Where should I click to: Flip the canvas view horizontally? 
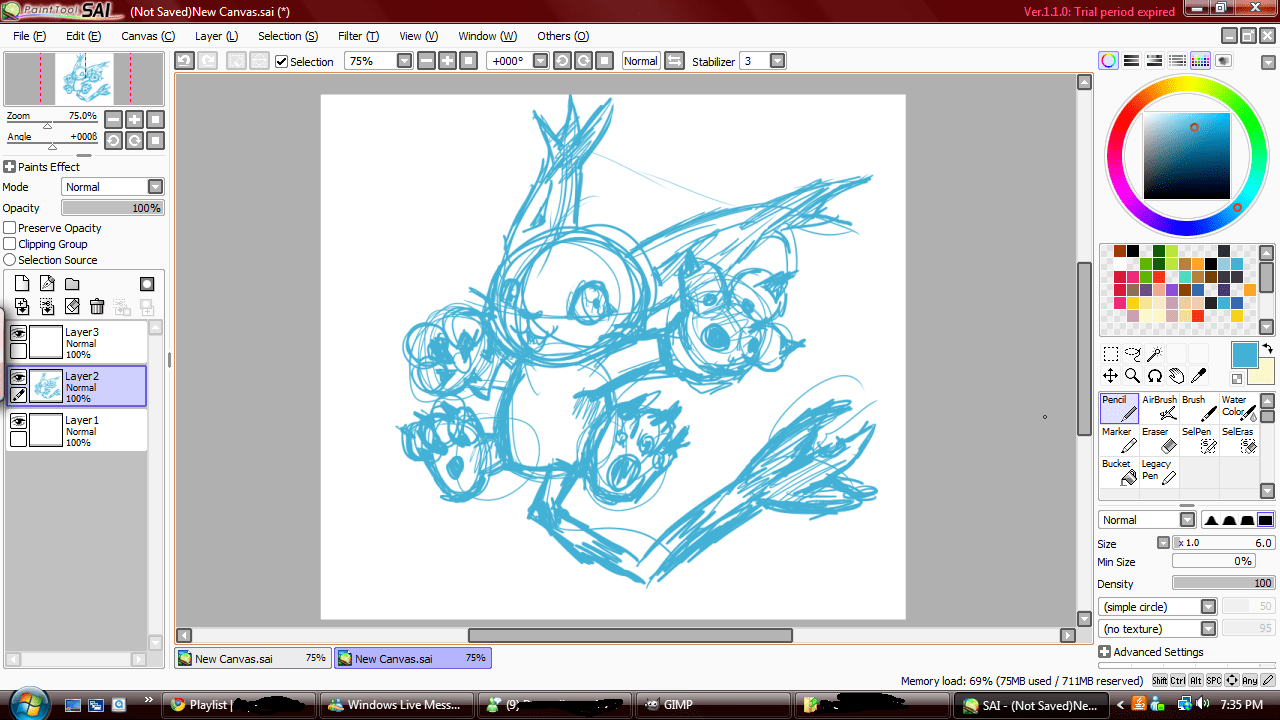(674, 61)
